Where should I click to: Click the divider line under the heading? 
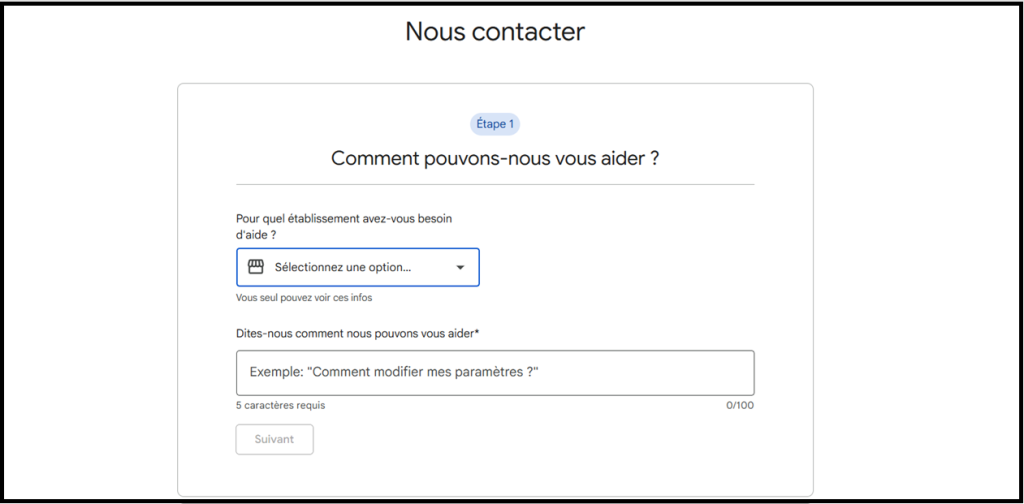(495, 185)
